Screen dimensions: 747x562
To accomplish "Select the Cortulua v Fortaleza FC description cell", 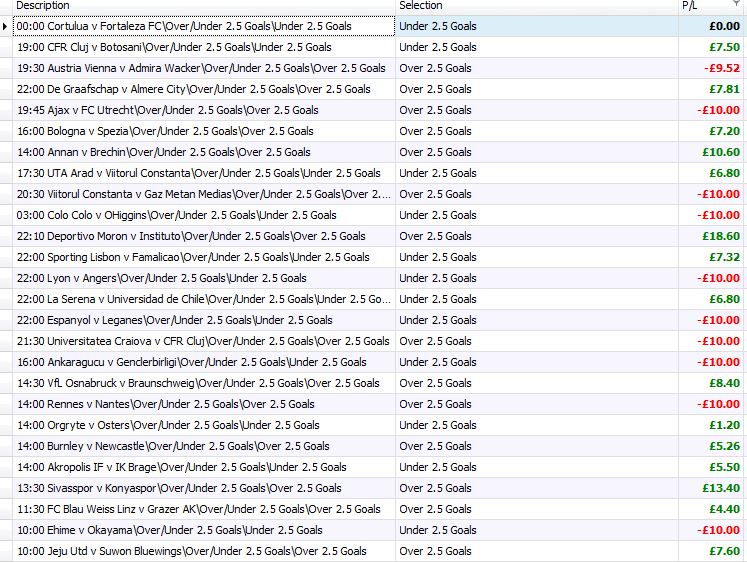I will [x=204, y=26].
